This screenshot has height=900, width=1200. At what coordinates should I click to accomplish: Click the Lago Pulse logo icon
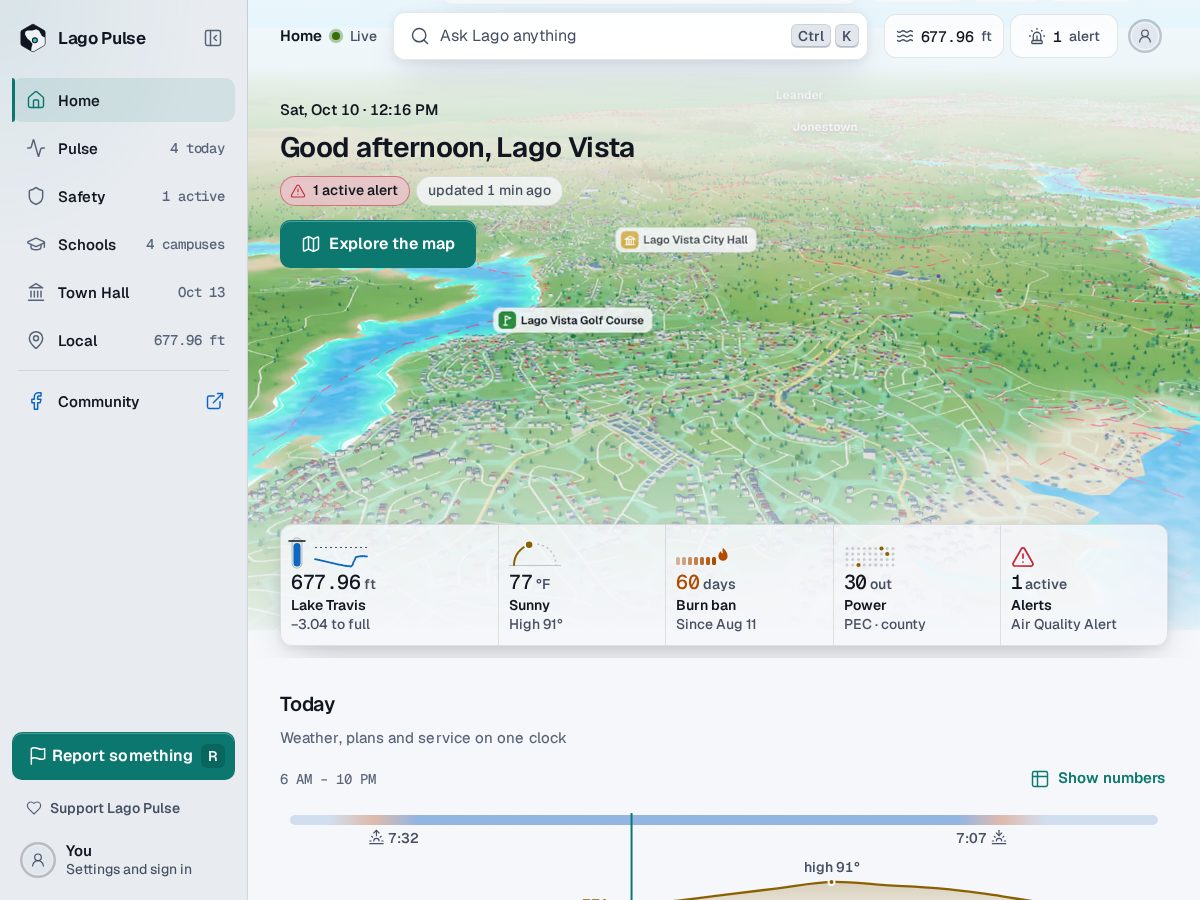click(33, 38)
